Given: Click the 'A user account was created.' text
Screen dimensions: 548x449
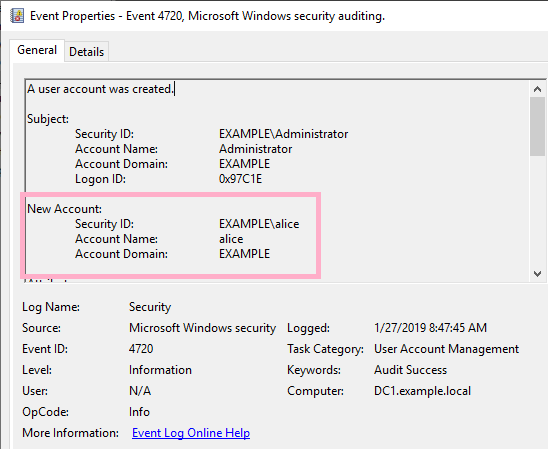Looking at the screenshot, I should [x=100, y=89].
